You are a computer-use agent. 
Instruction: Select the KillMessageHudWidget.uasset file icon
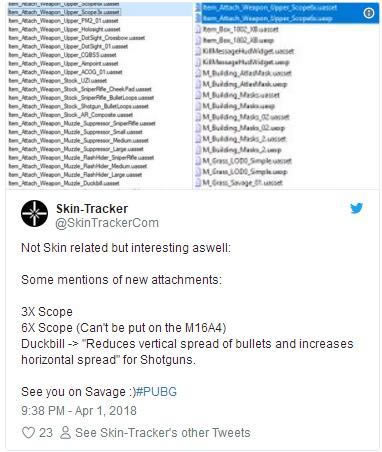tap(198, 51)
